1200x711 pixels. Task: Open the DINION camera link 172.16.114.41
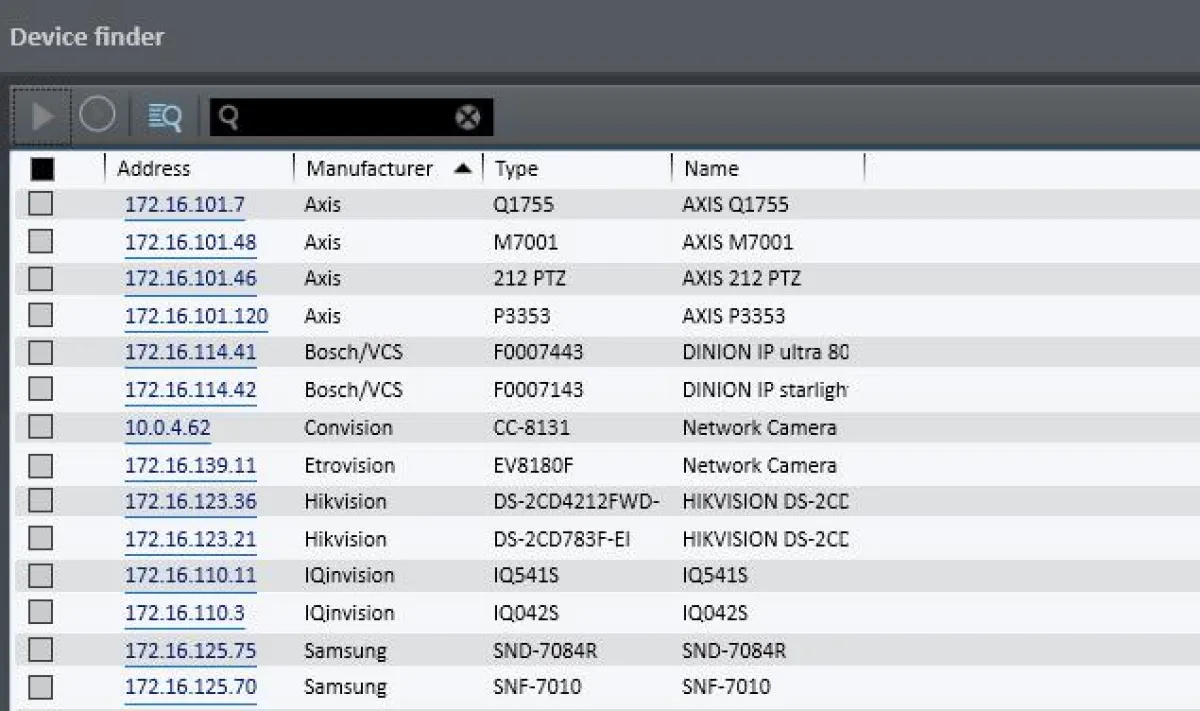tap(190, 352)
